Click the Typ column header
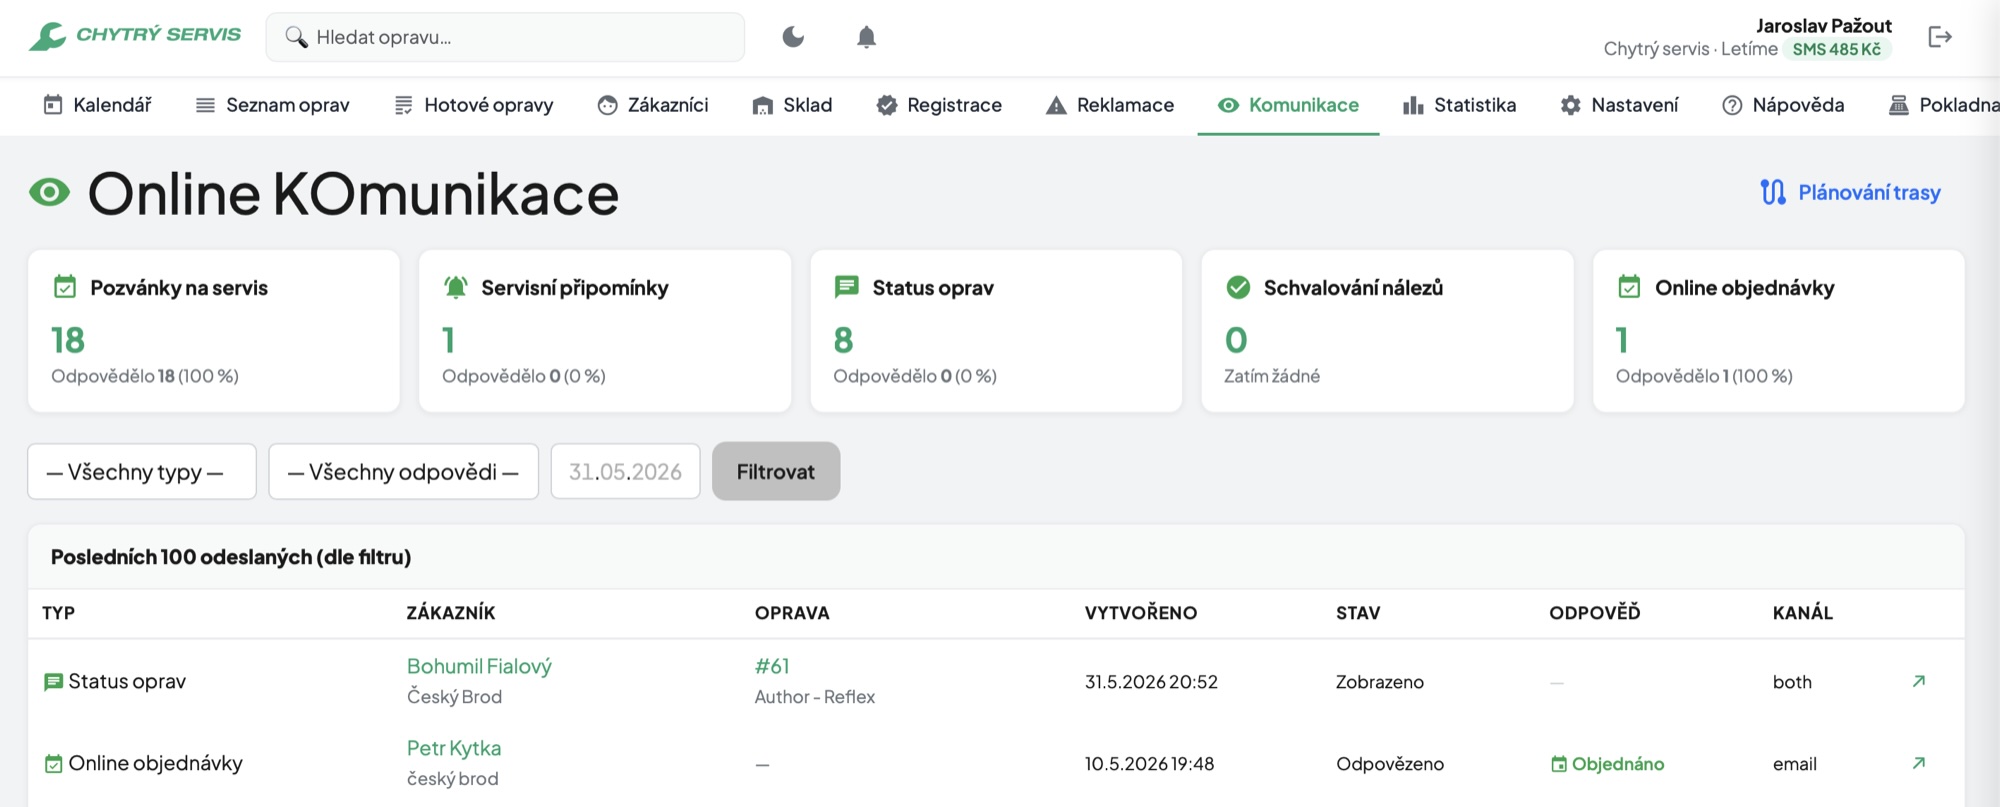The width and height of the screenshot is (2000, 807). pyautogui.click(x=59, y=613)
